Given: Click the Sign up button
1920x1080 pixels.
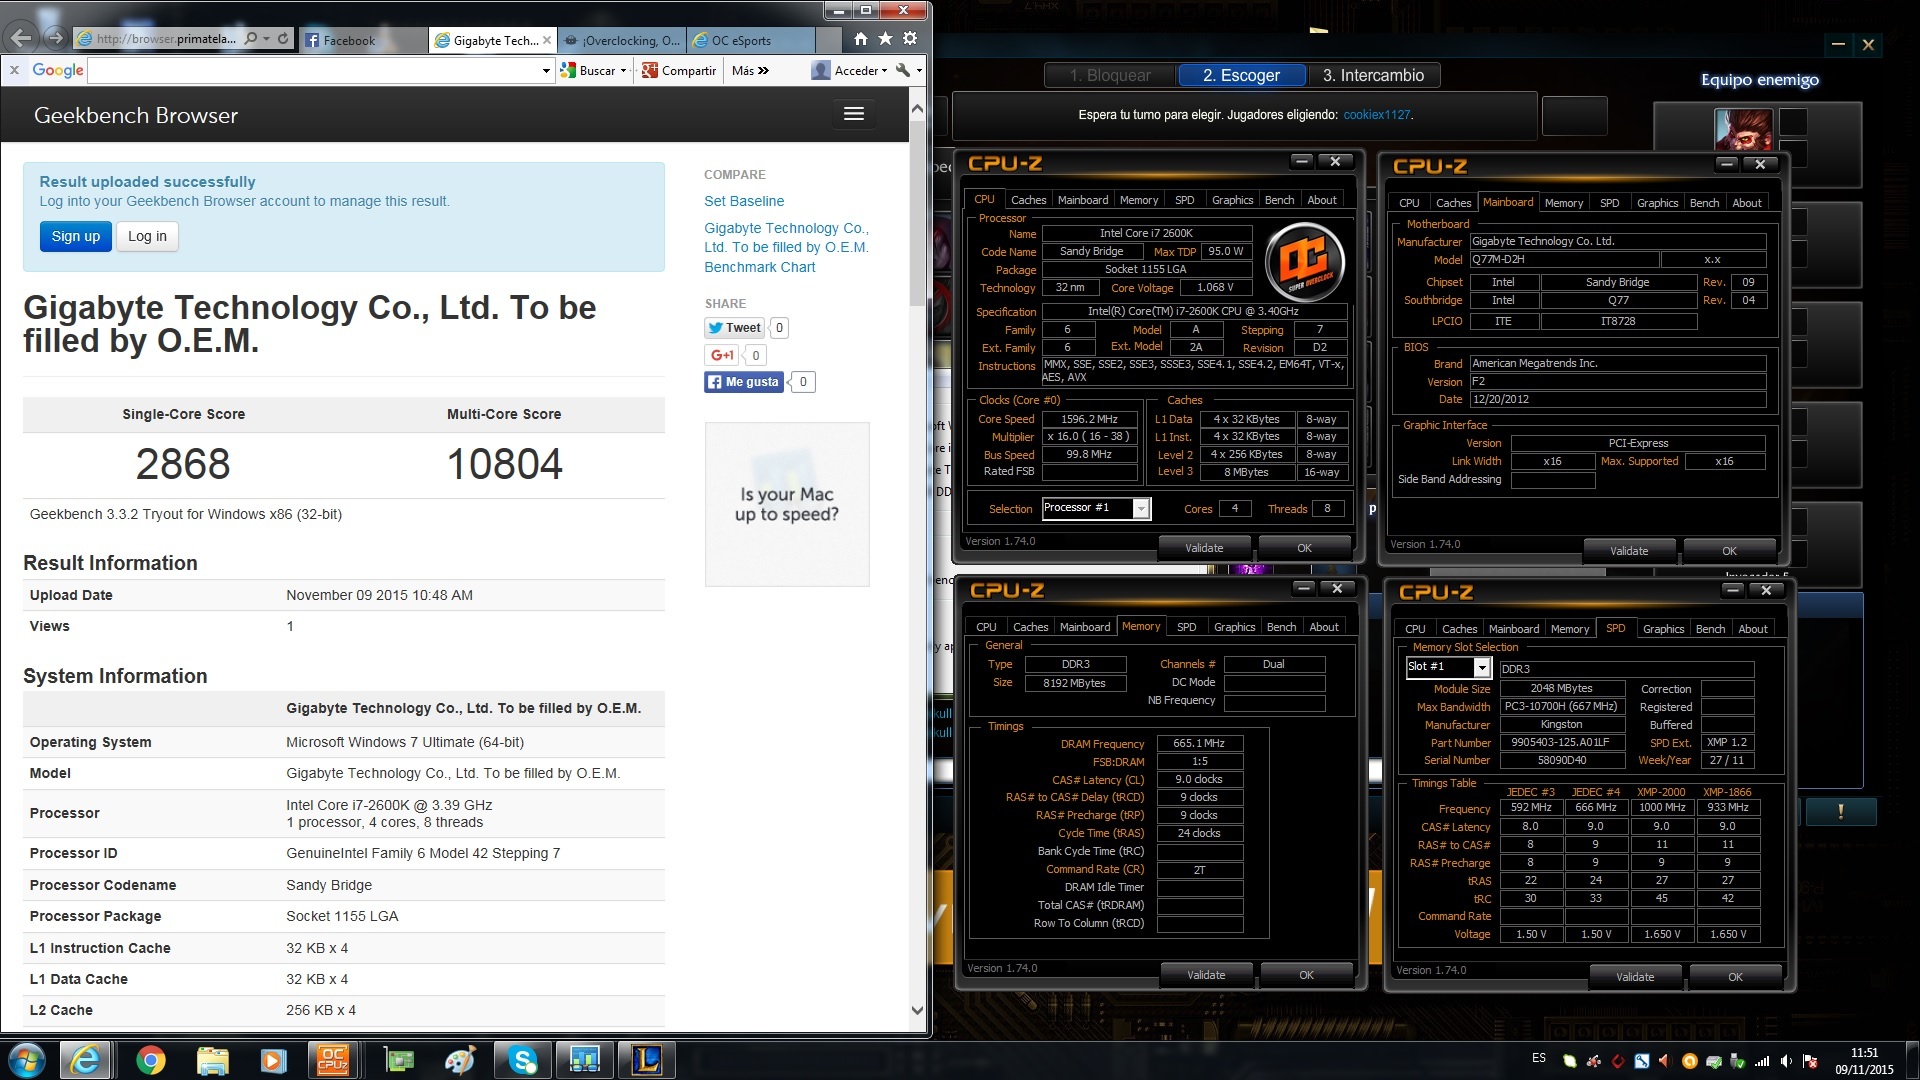Looking at the screenshot, I should click(x=76, y=236).
